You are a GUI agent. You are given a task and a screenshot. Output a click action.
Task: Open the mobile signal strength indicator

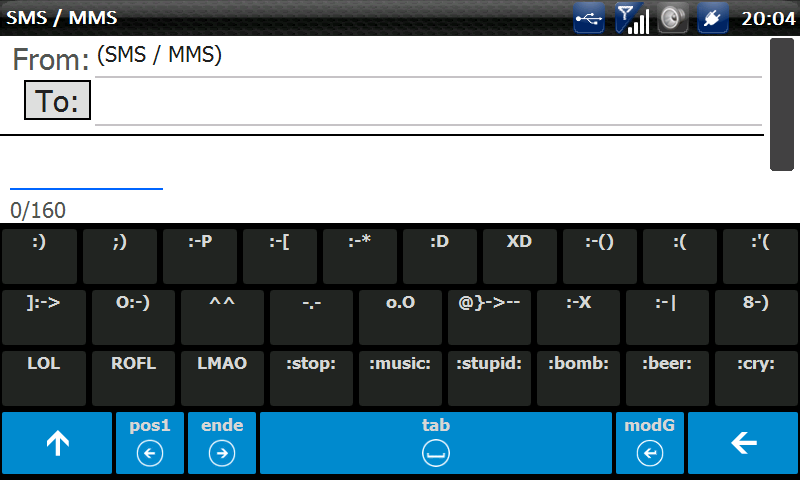point(632,18)
